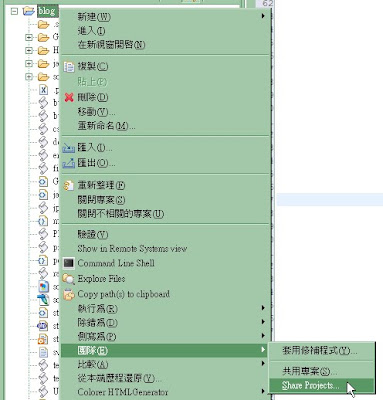
Task: Click the copy (複製) icon
Action: [69, 67]
